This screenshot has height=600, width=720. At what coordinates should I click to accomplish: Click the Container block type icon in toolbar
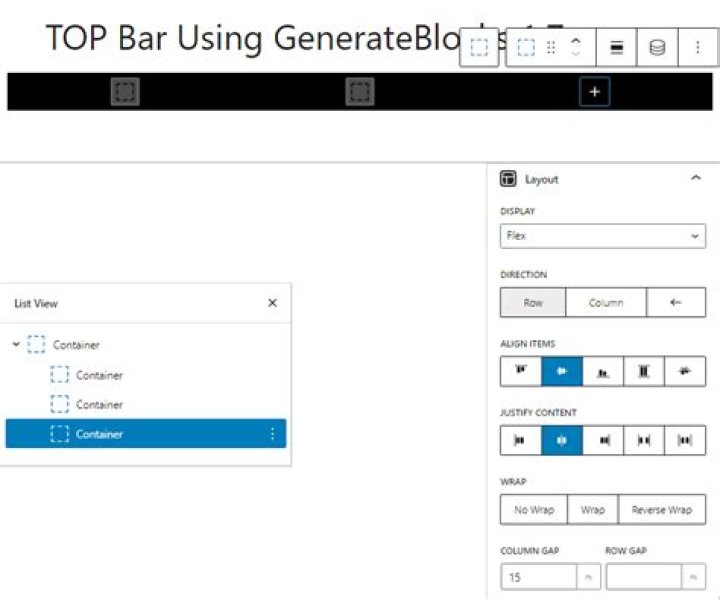pyautogui.click(x=526, y=47)
